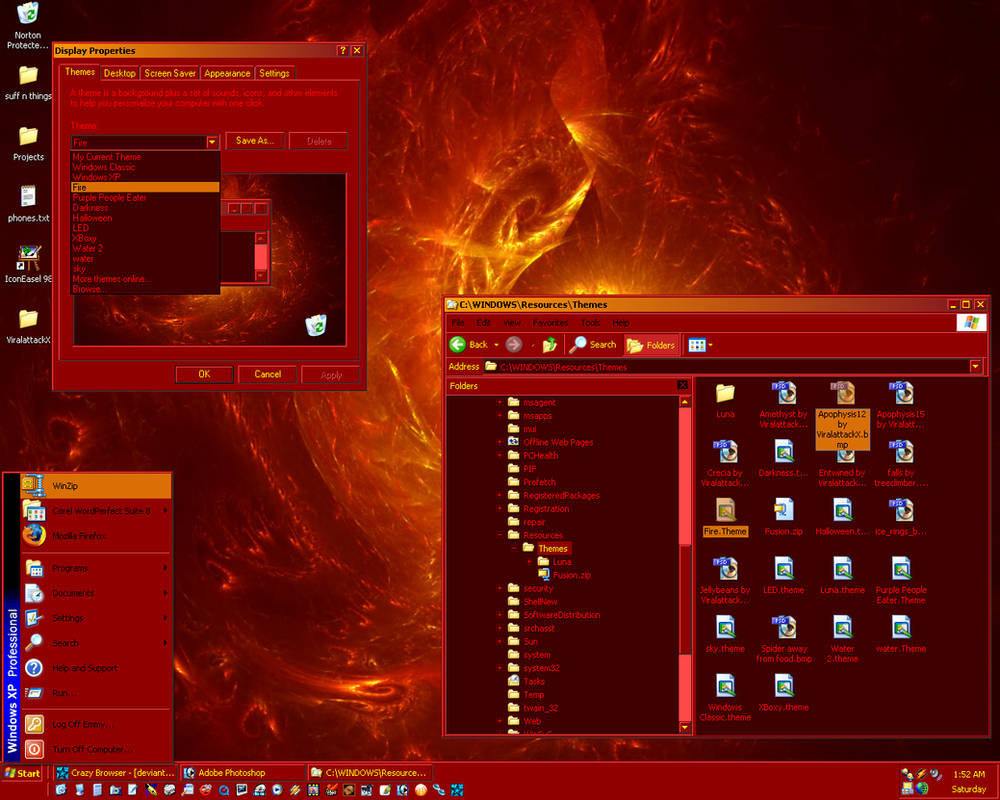Select the Luna folder icon in file list

(x=725, y=393)
